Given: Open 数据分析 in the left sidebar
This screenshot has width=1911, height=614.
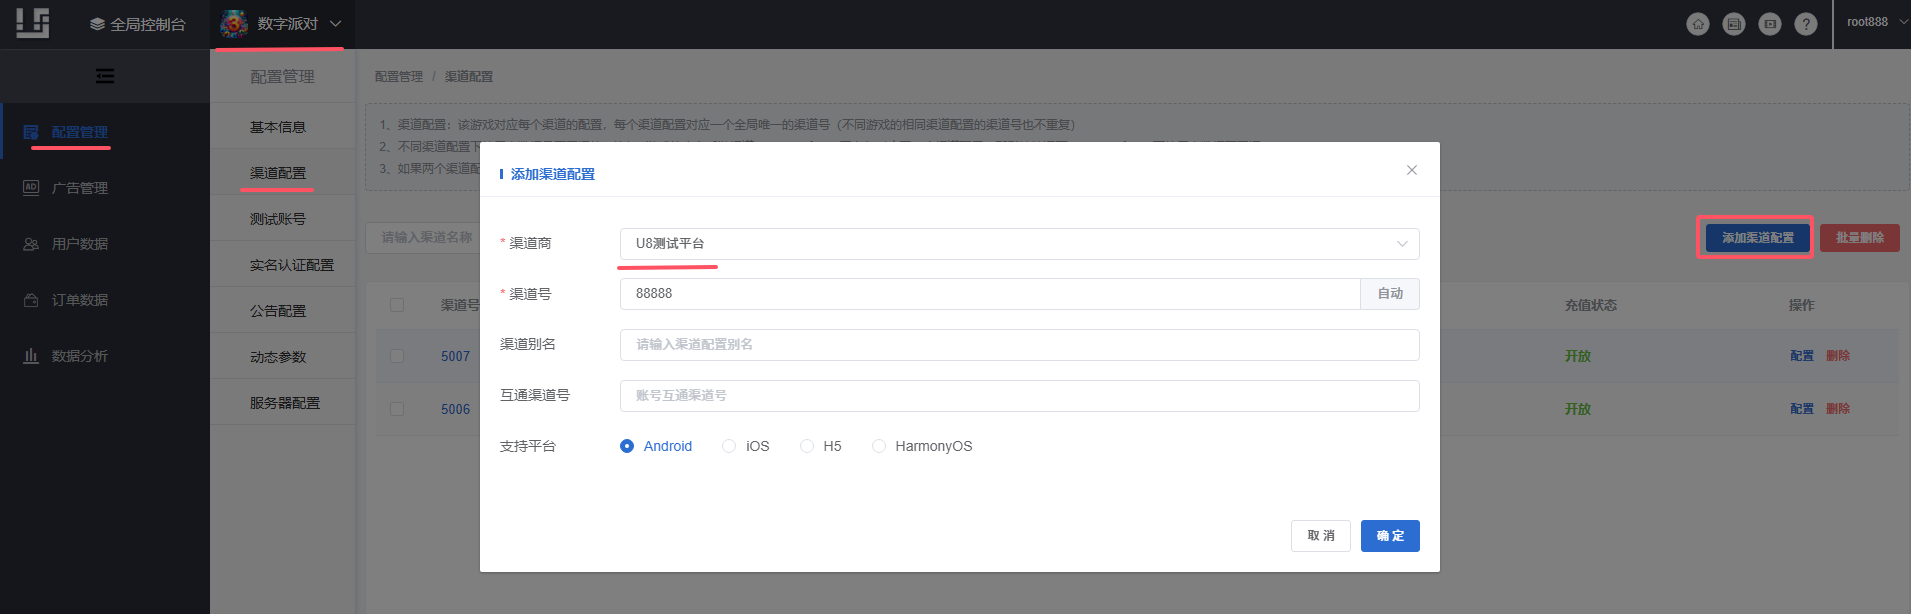Looking at the screenshot, I should pyautogui.click(x=80, y=356).
